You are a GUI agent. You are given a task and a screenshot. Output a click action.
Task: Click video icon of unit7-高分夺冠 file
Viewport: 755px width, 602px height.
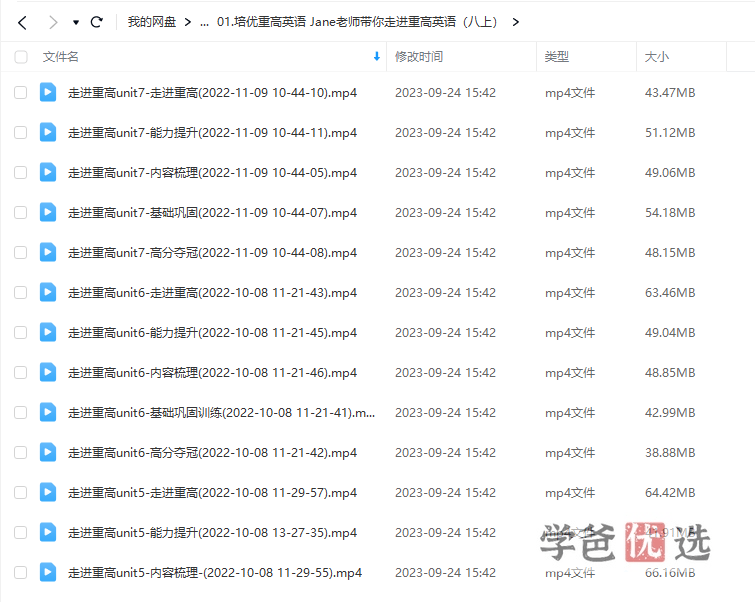pyautogui.click(x=48, y=252)
